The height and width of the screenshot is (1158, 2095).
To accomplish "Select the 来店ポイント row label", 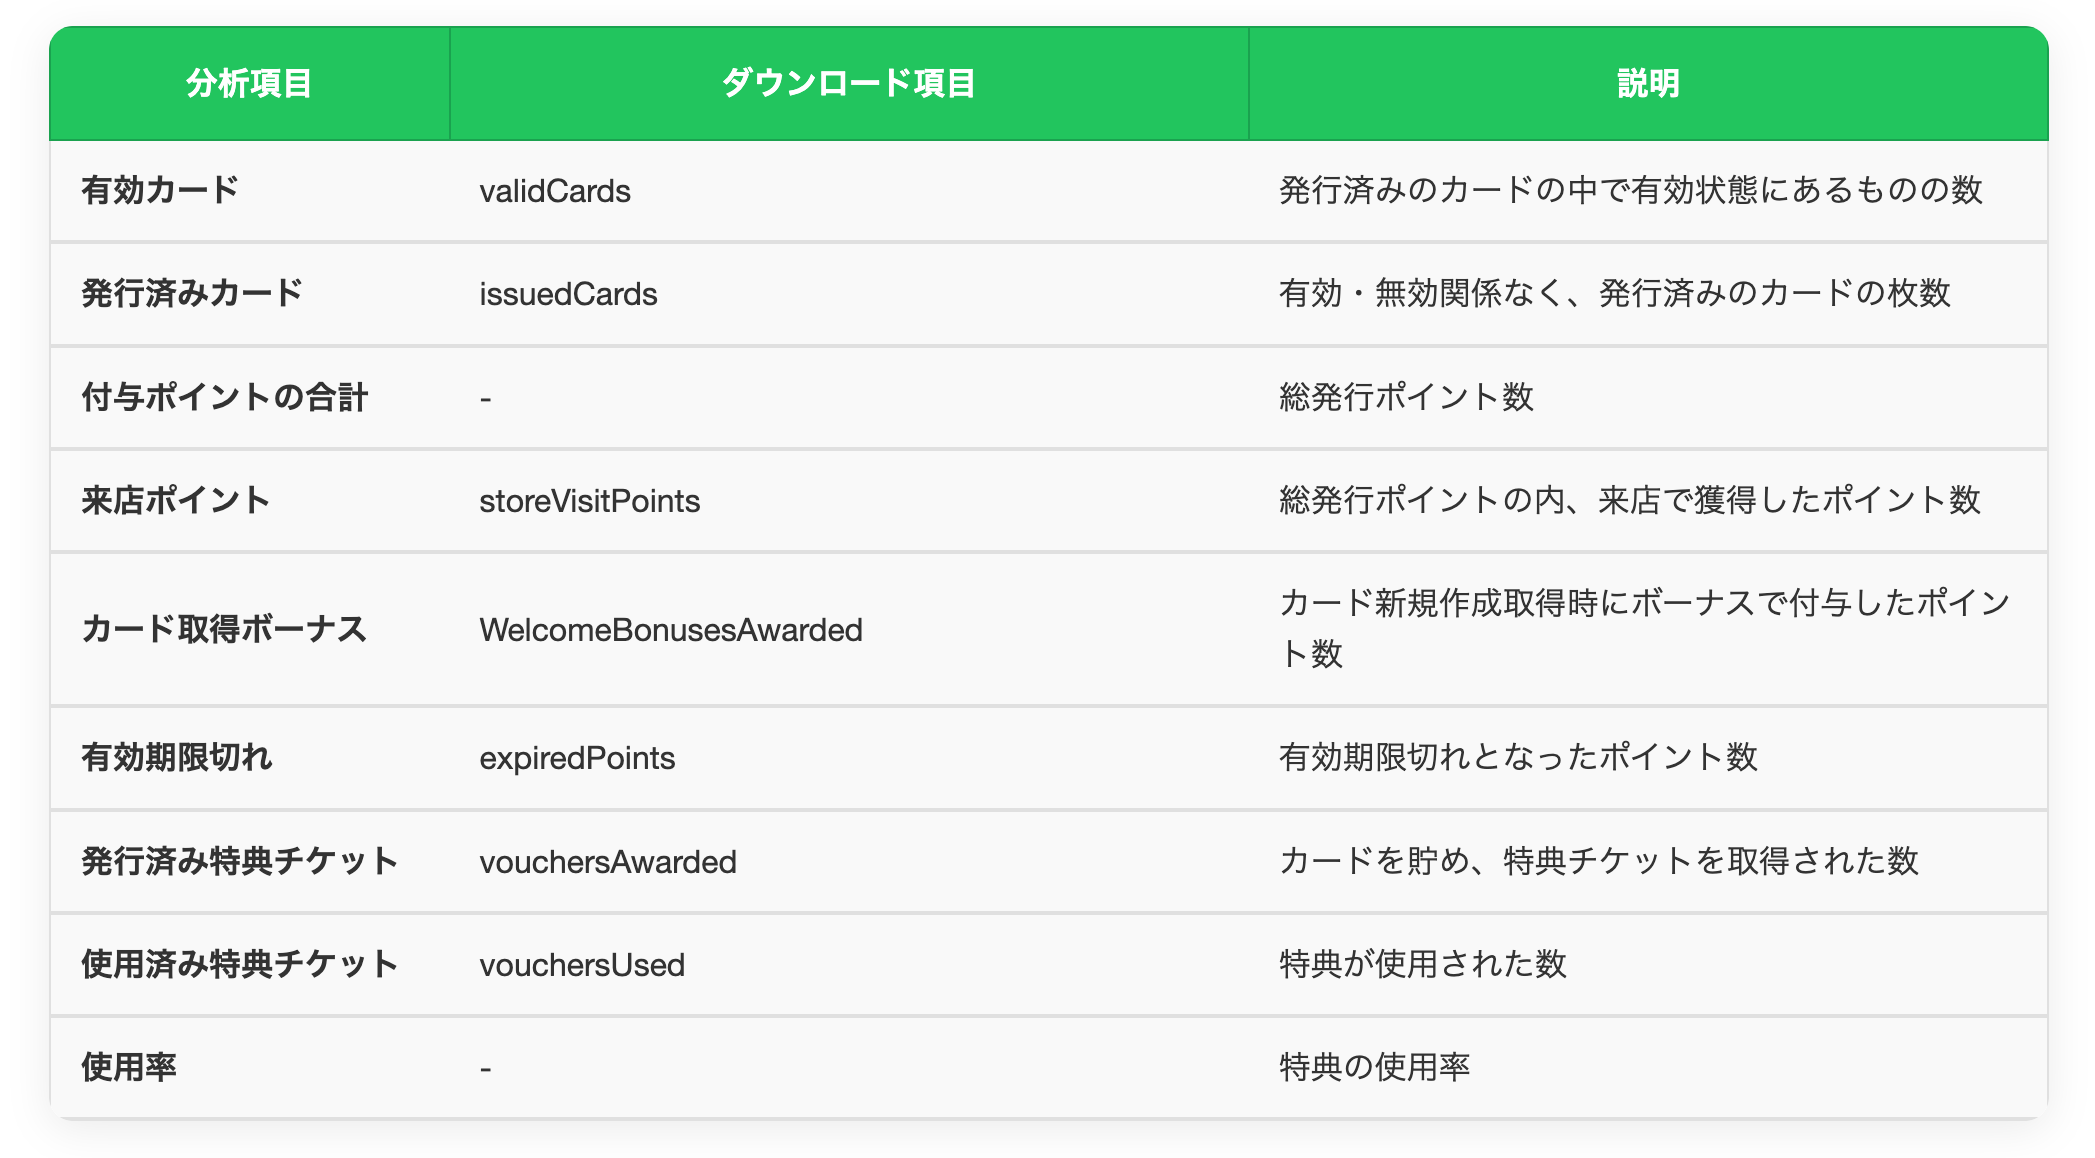I will pyautogui.click(x=176, y=500).
